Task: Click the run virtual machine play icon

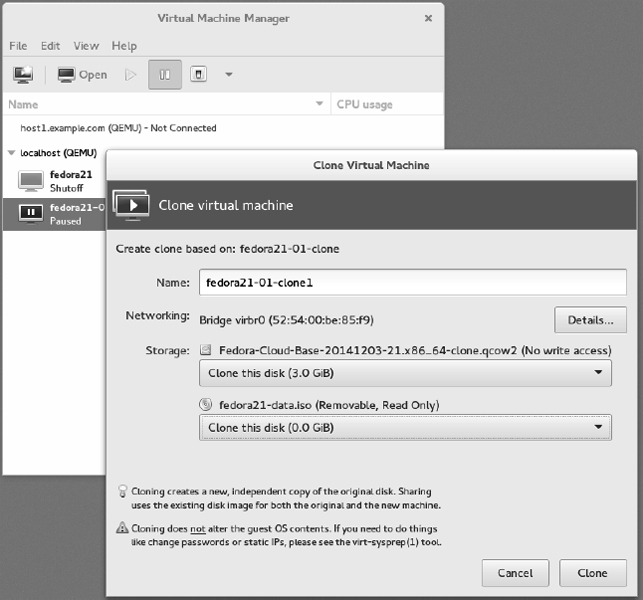Action: 130,75
